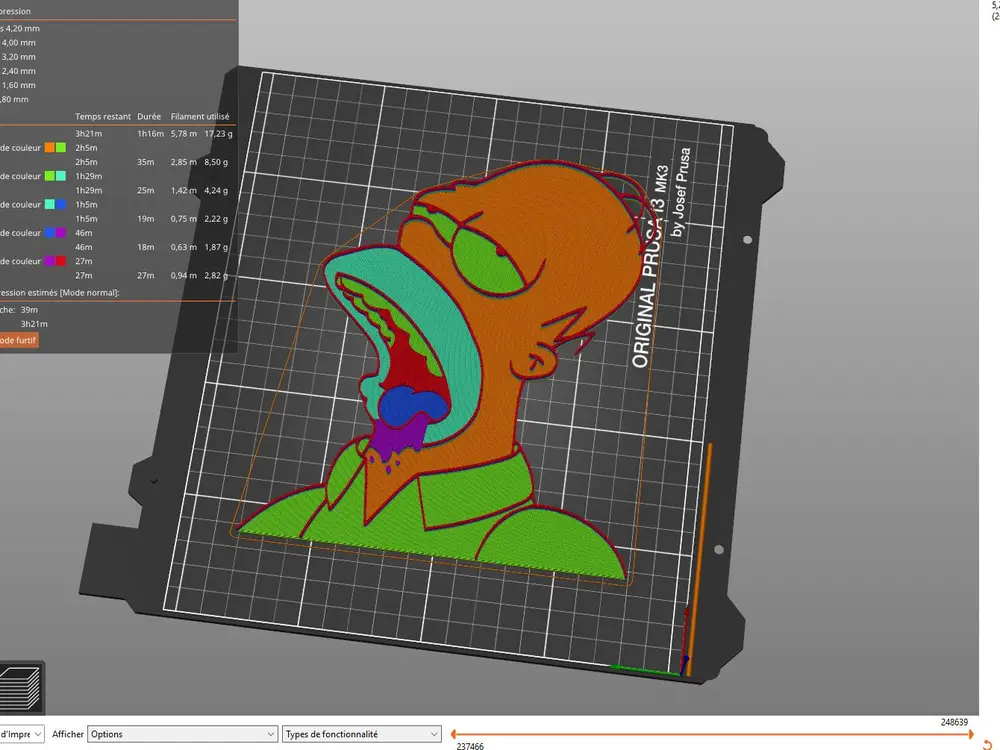Open the 'Types de fonctionnalité' dropdown
1000x750 pixels.
coord(362,734)
